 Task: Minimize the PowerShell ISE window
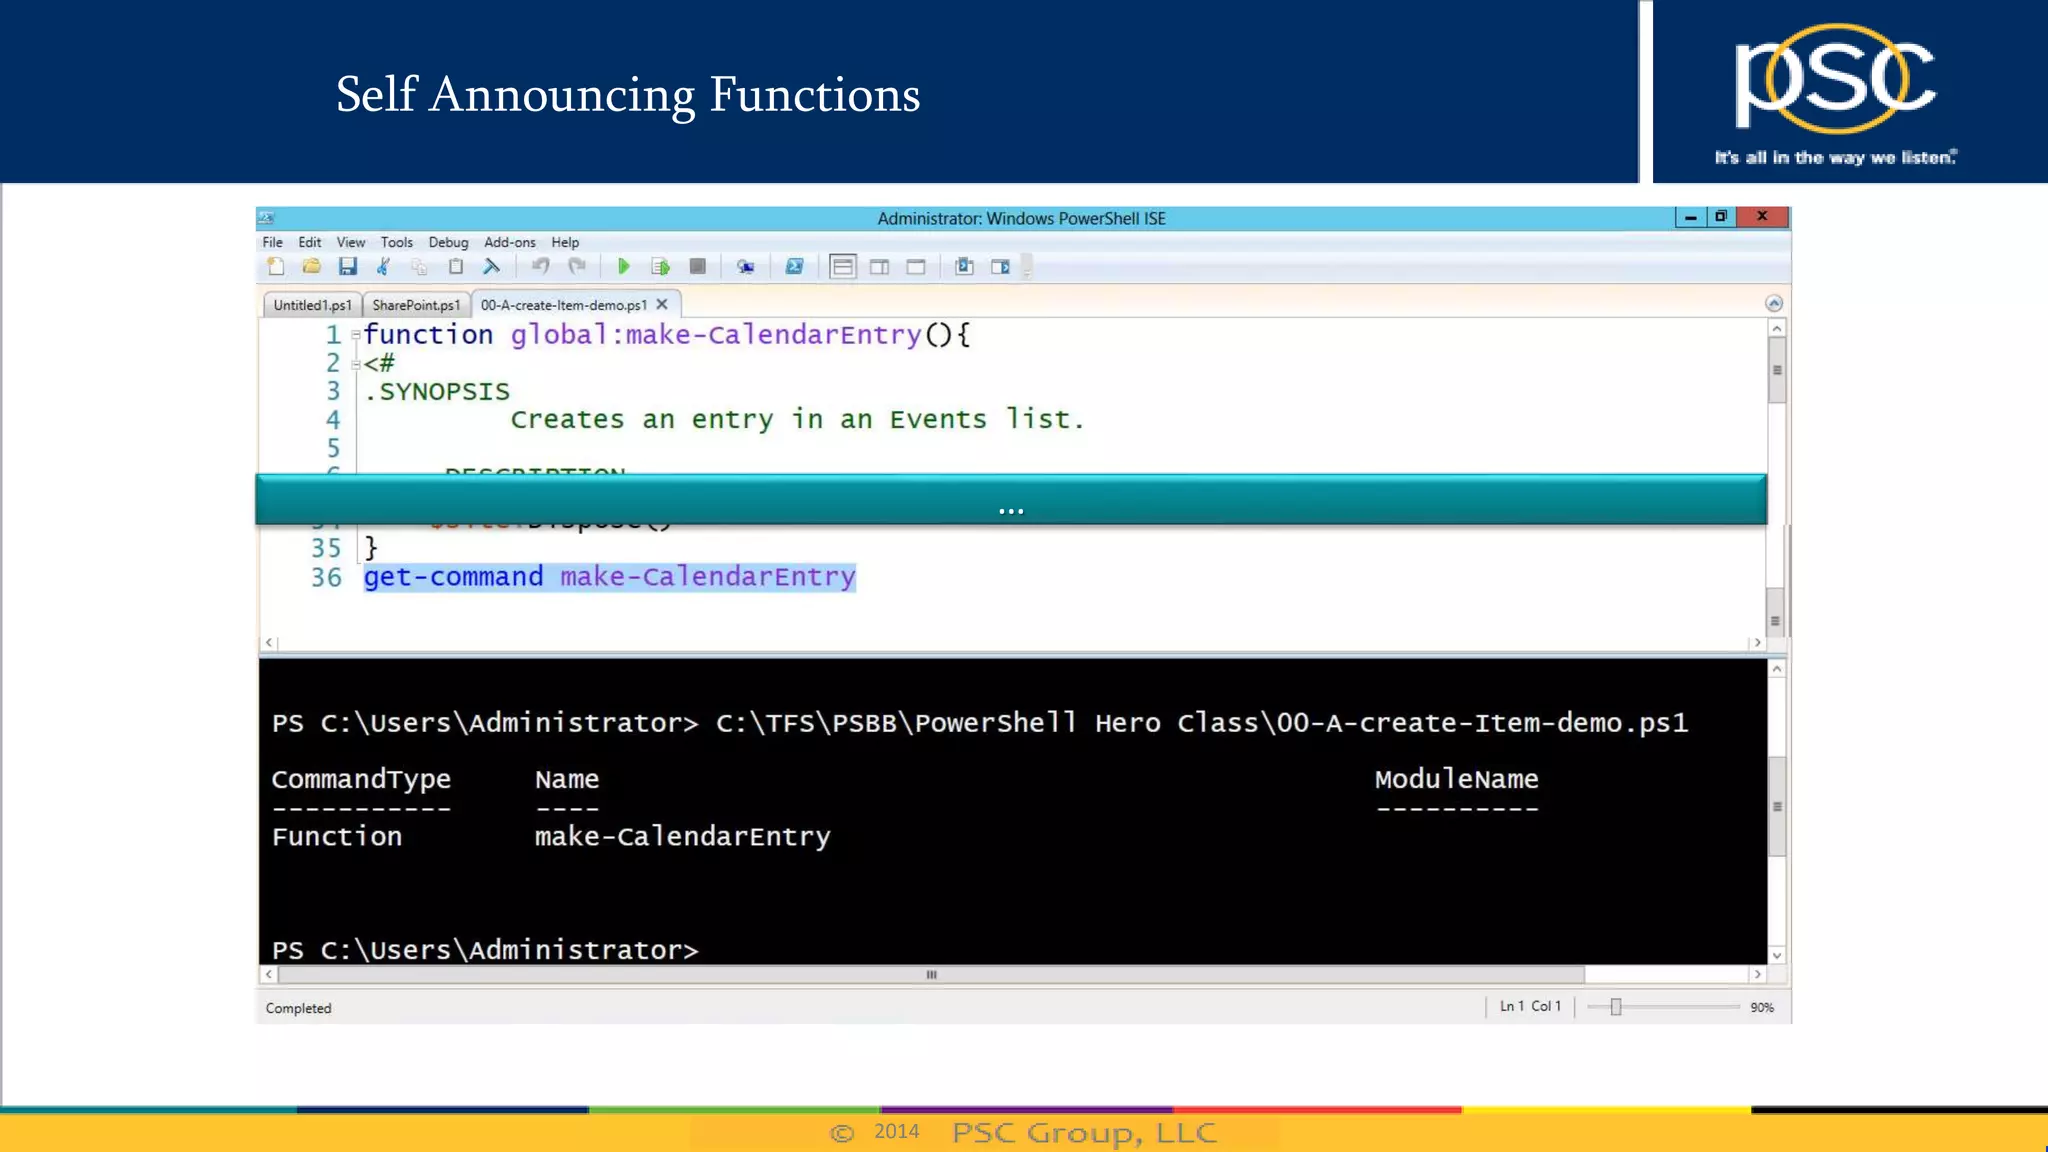(1690, 217)
